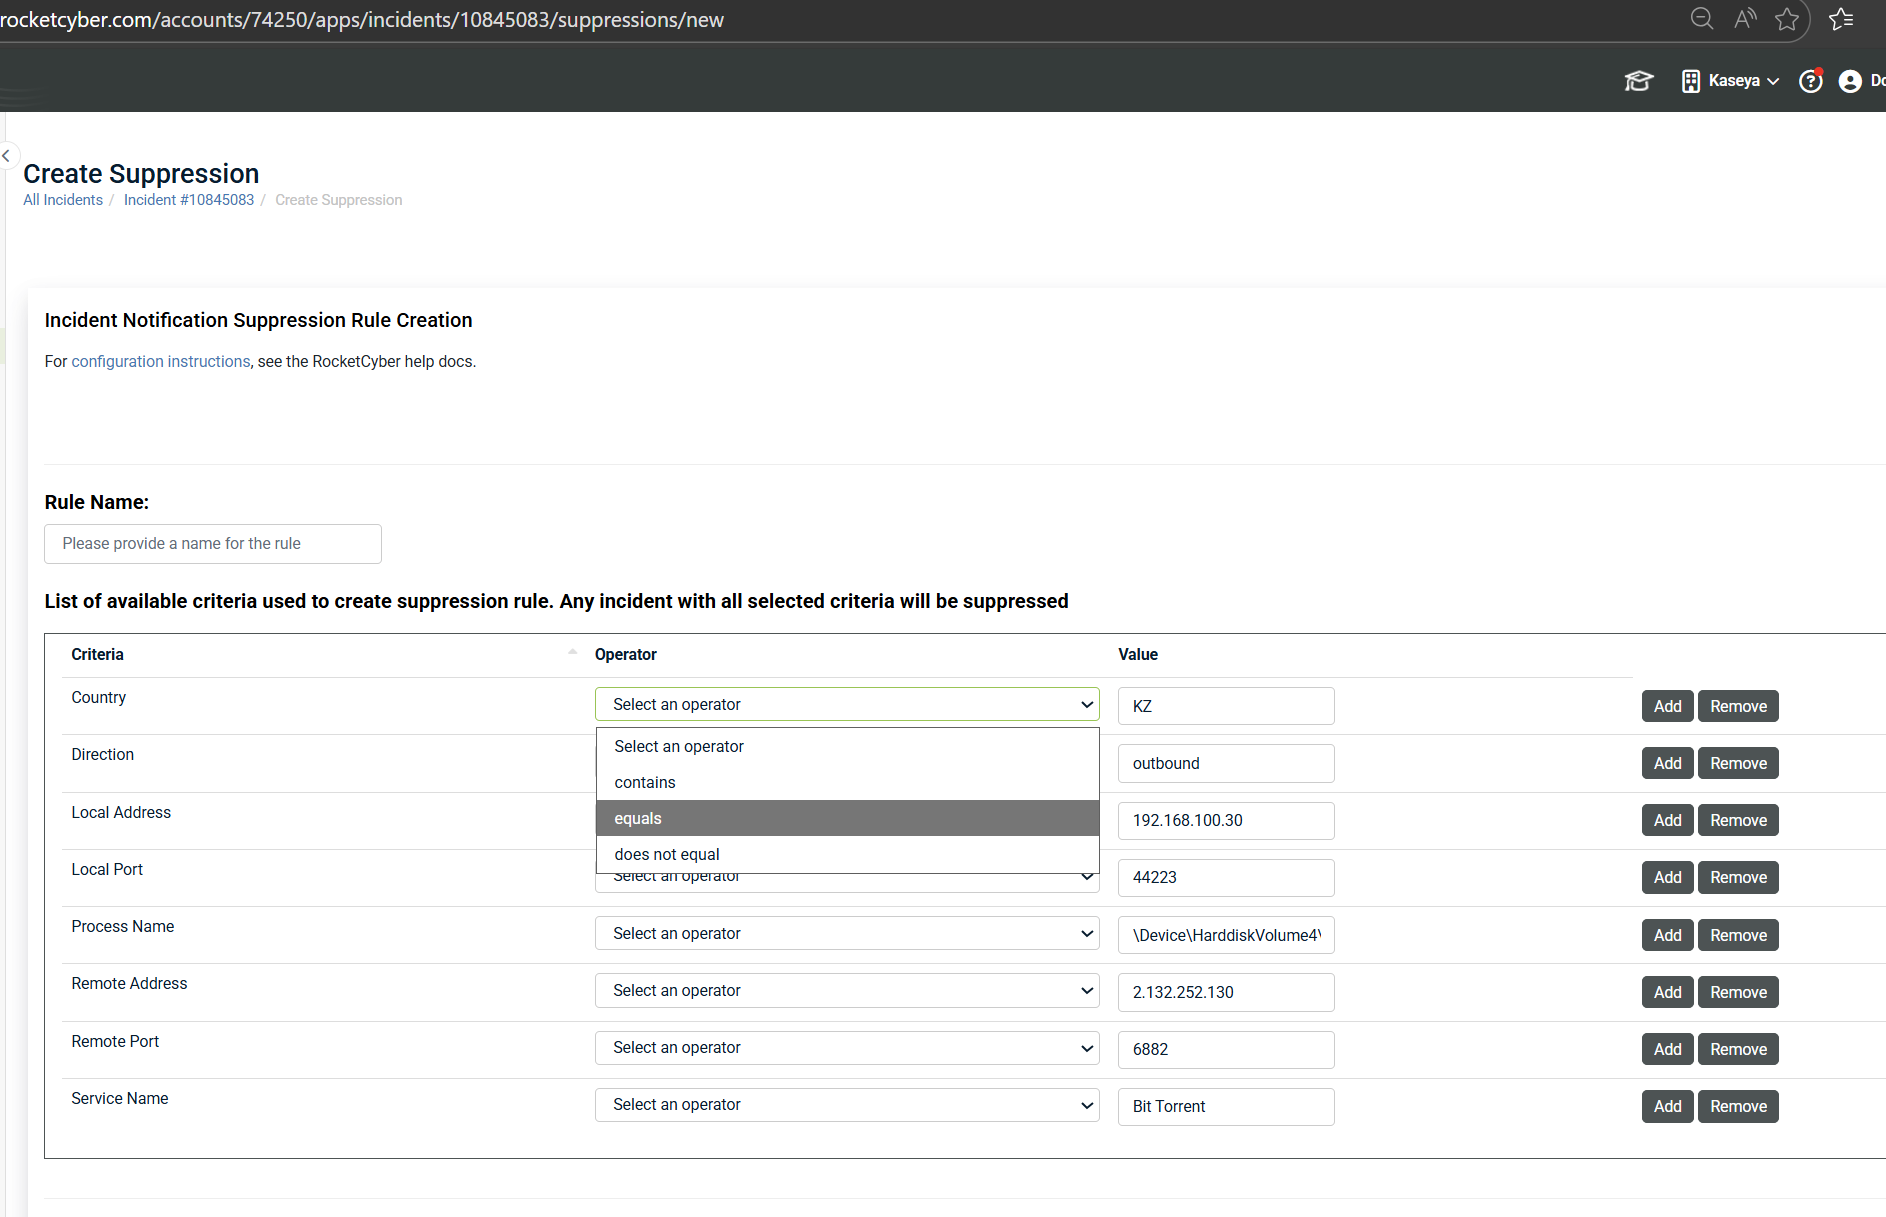This screenshot has height=1217, width=1886.
Task: Expand the Remote Port operator dropdown
Action: coord(846,1048)
